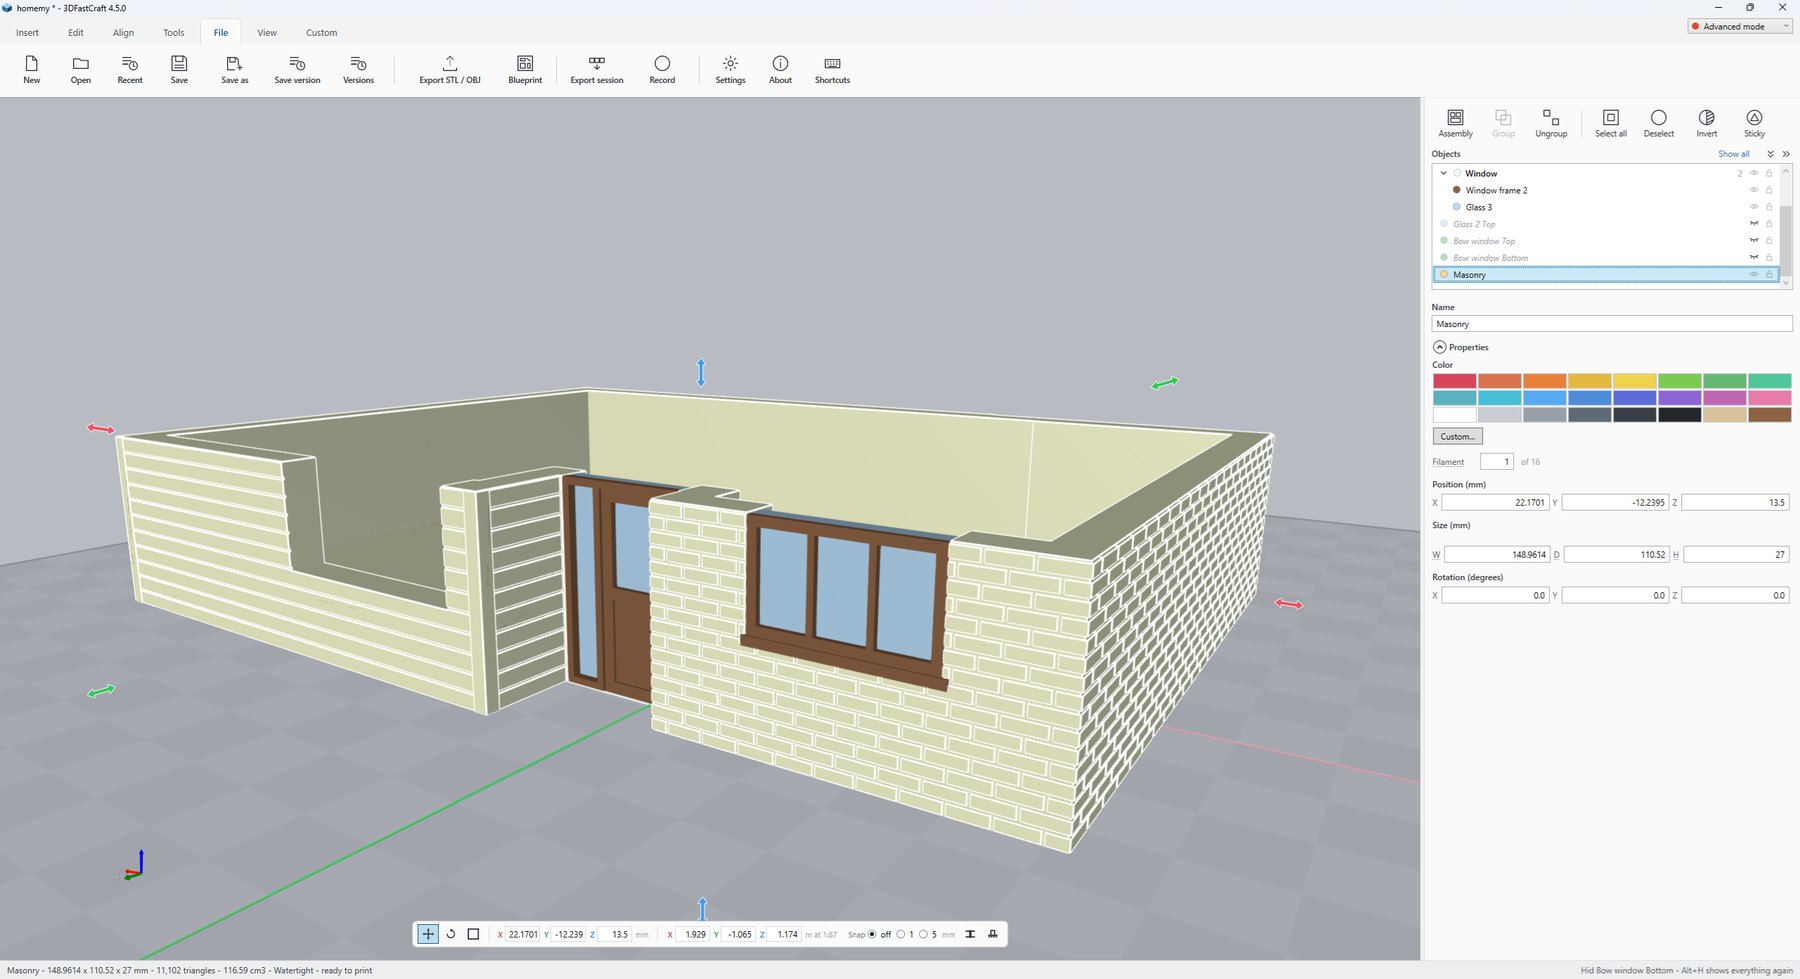Hide the Window frame 2 object
The image size is (1800, 979).
point(1753,190)
